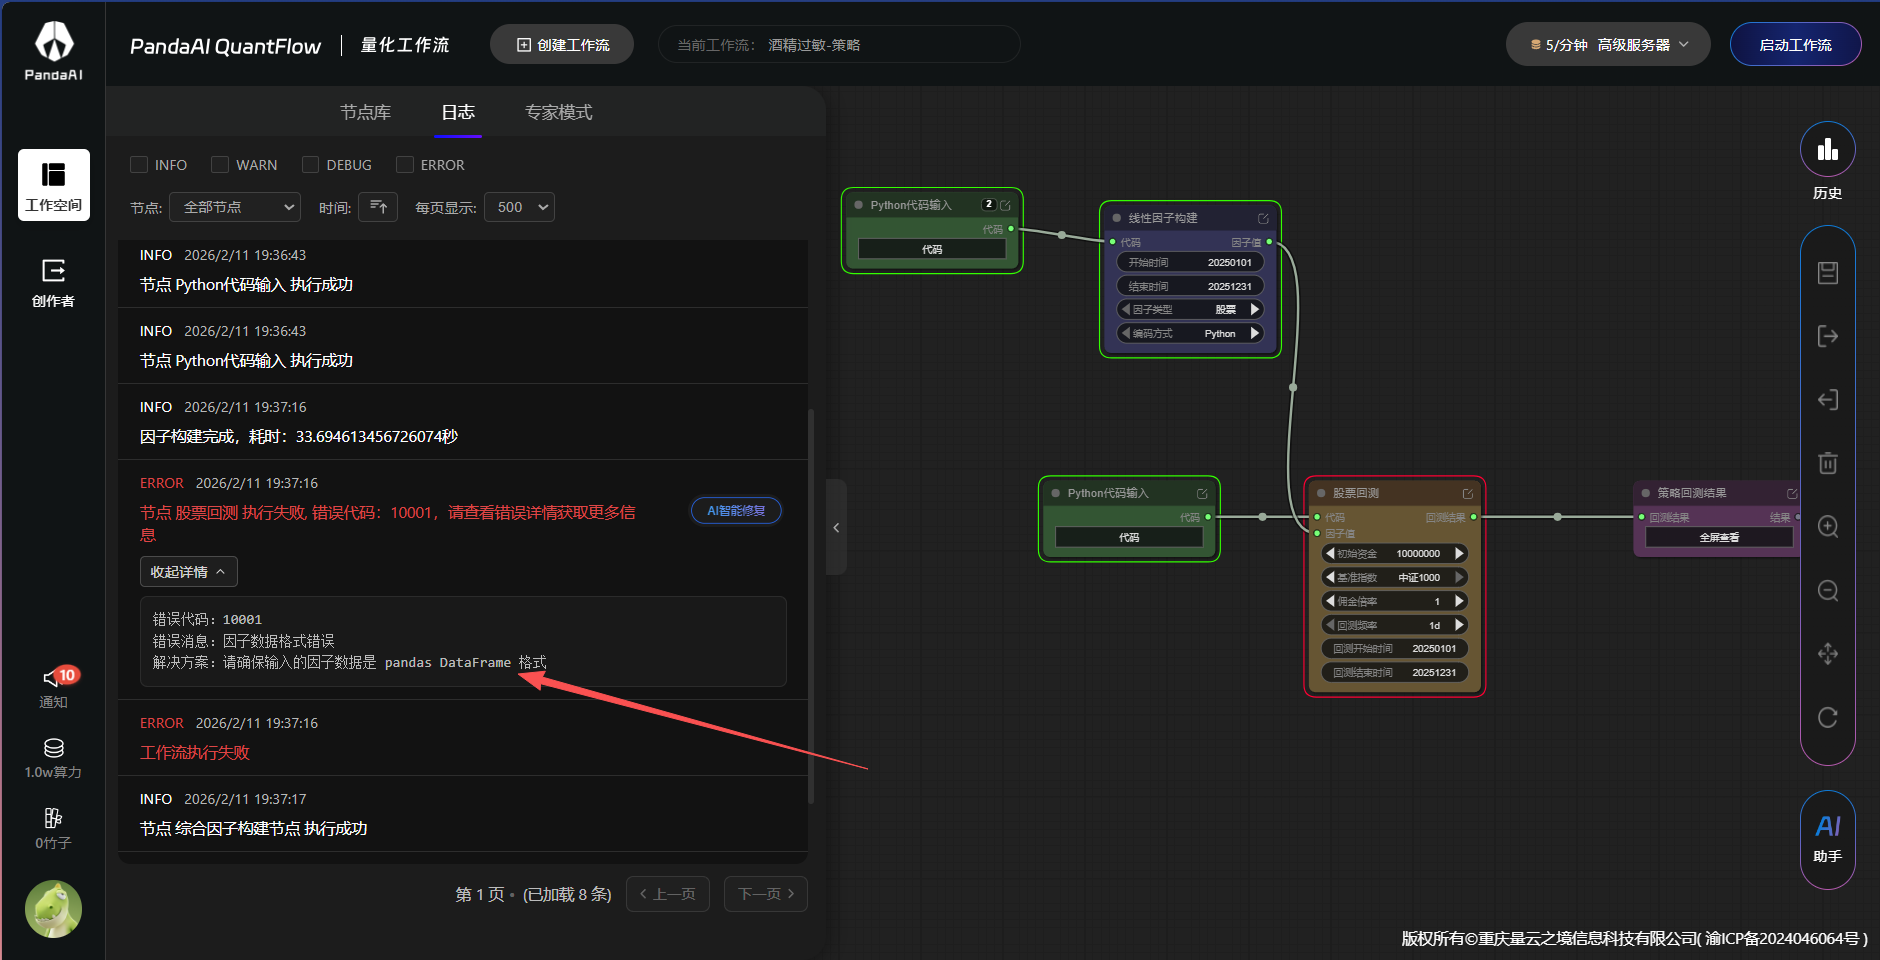Click left arrow of 基准指数 field
This screenshot has width=1880, height=960.
click(x=1330, y=578)
